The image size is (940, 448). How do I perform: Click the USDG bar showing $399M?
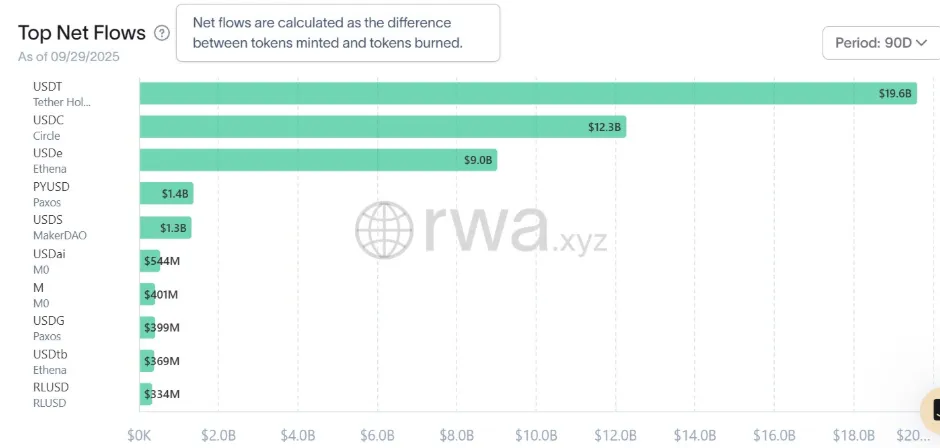coord(146,327)
